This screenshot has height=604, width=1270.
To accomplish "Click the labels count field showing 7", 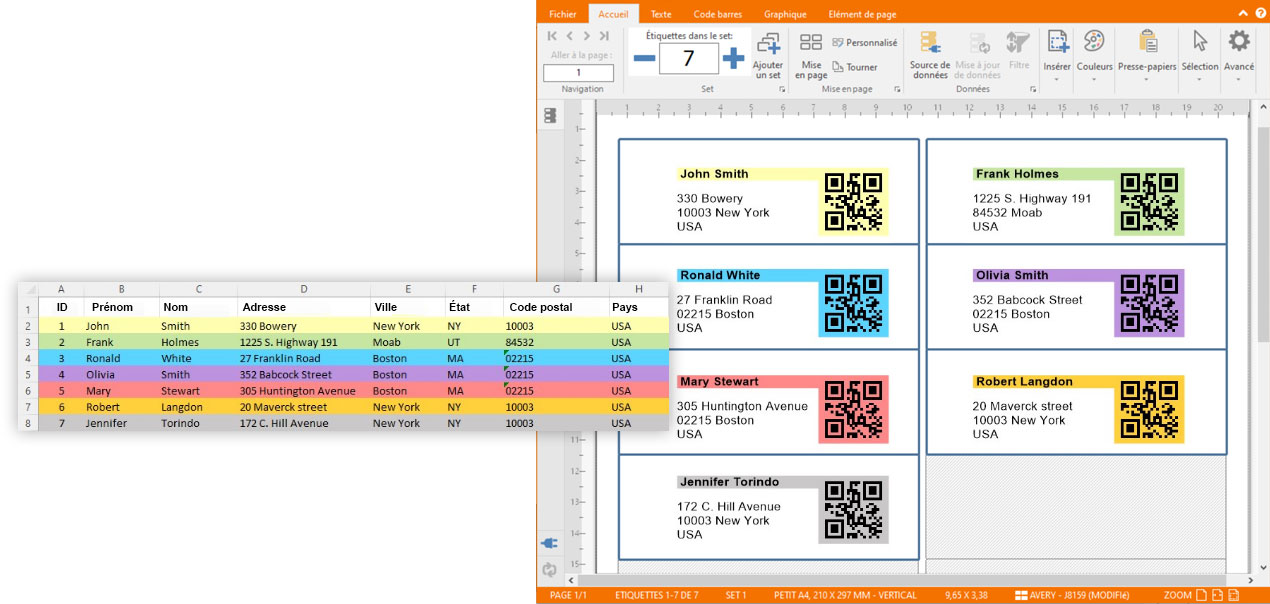I will coord(689,58).
